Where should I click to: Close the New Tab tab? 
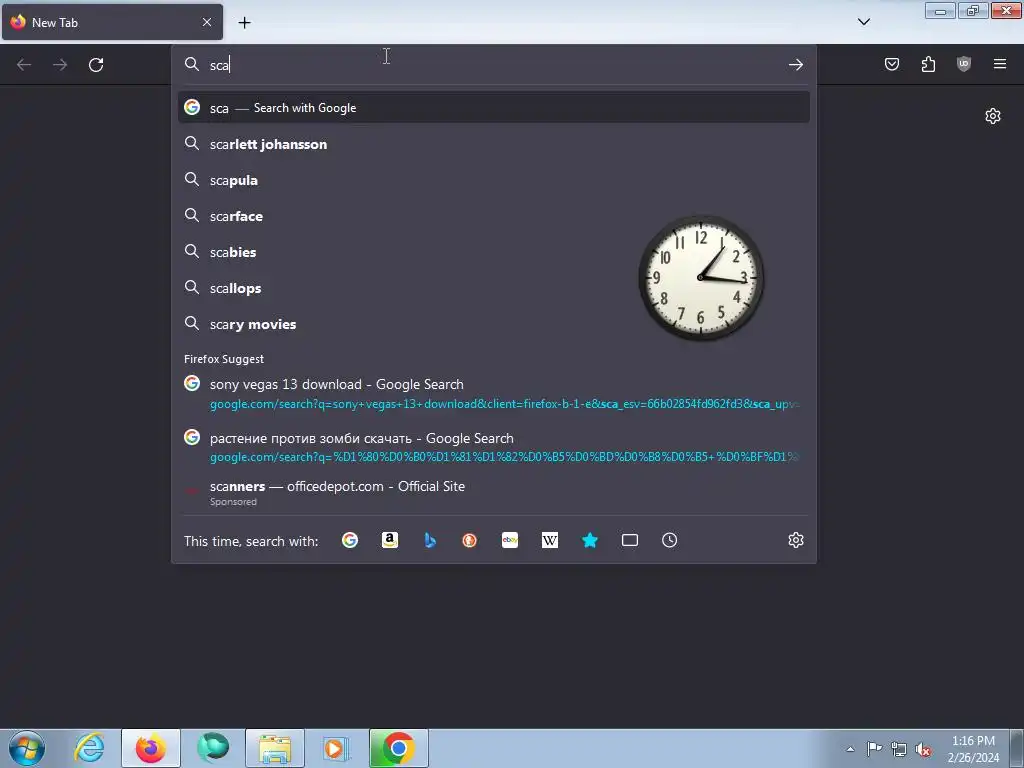point(207,22)
